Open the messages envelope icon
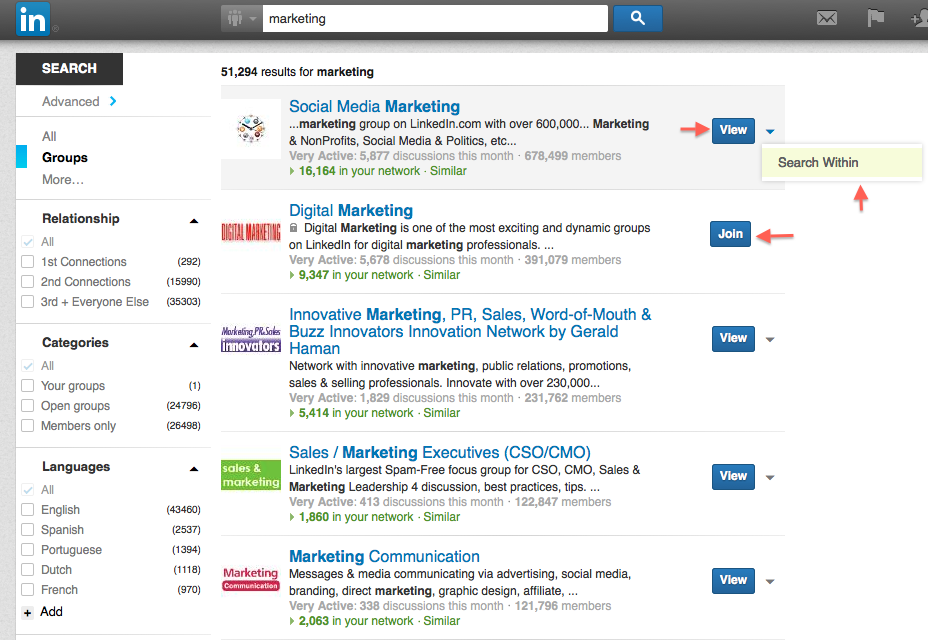This screenshot has width=928, height=640. 826,18
